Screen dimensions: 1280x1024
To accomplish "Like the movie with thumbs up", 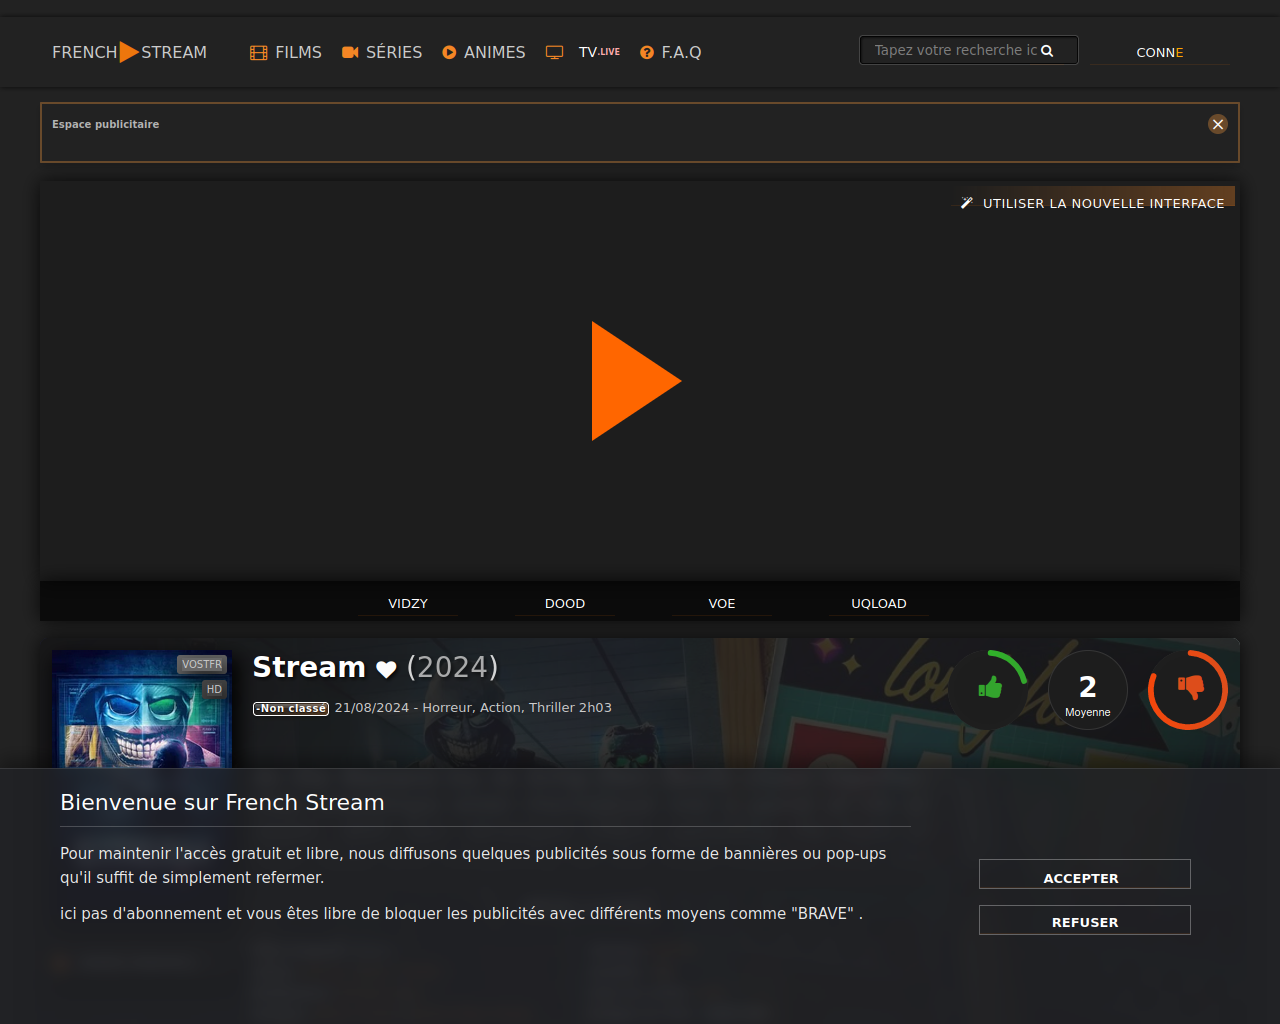I will click(x=988, y=688).
